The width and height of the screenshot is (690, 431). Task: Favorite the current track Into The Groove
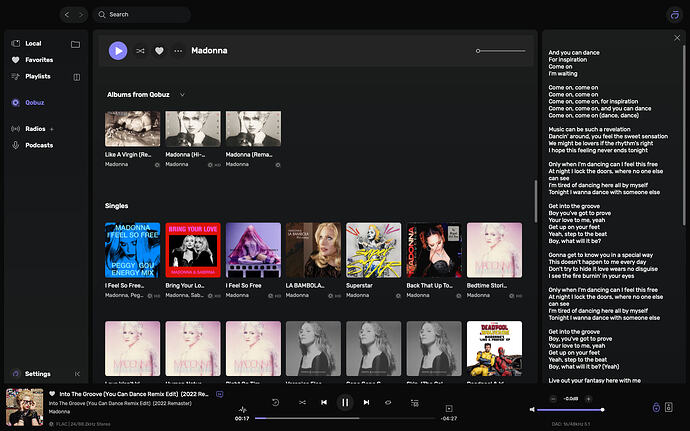pyautogui.click(x=52, y=394)
